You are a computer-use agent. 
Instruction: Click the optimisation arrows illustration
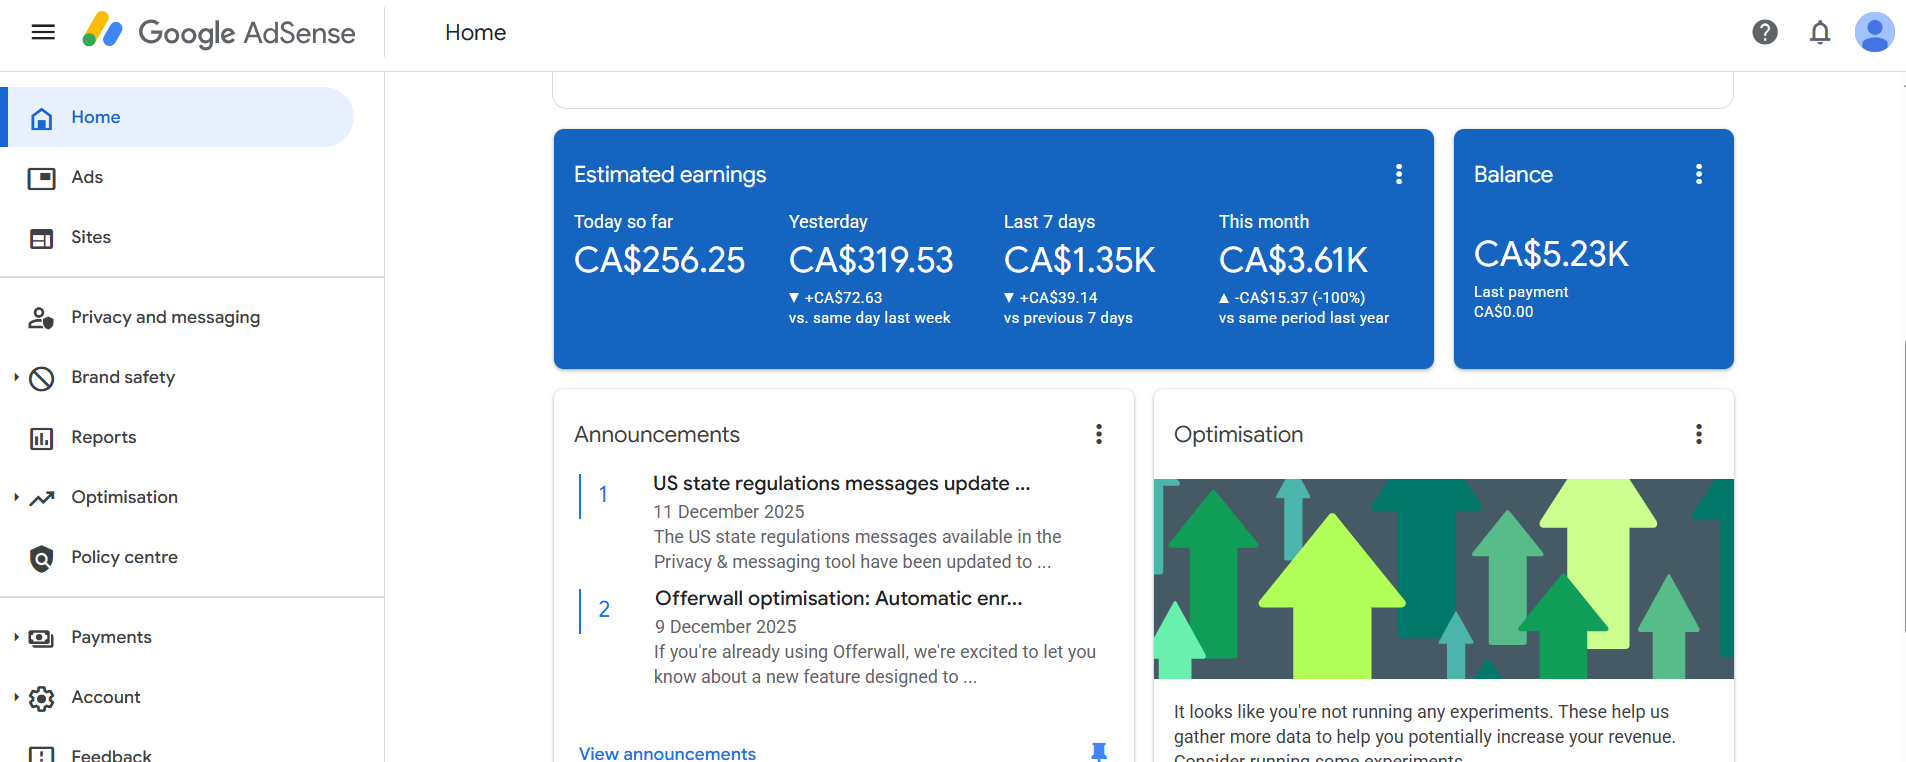point(1443,579)
